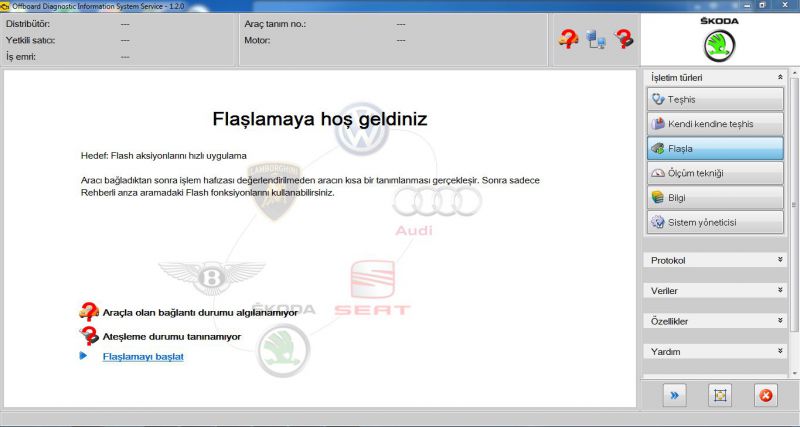The height and width of the screenshot is (427, 800).
Task: Click the network connection icon in header
Action: [x=595, y=39]
